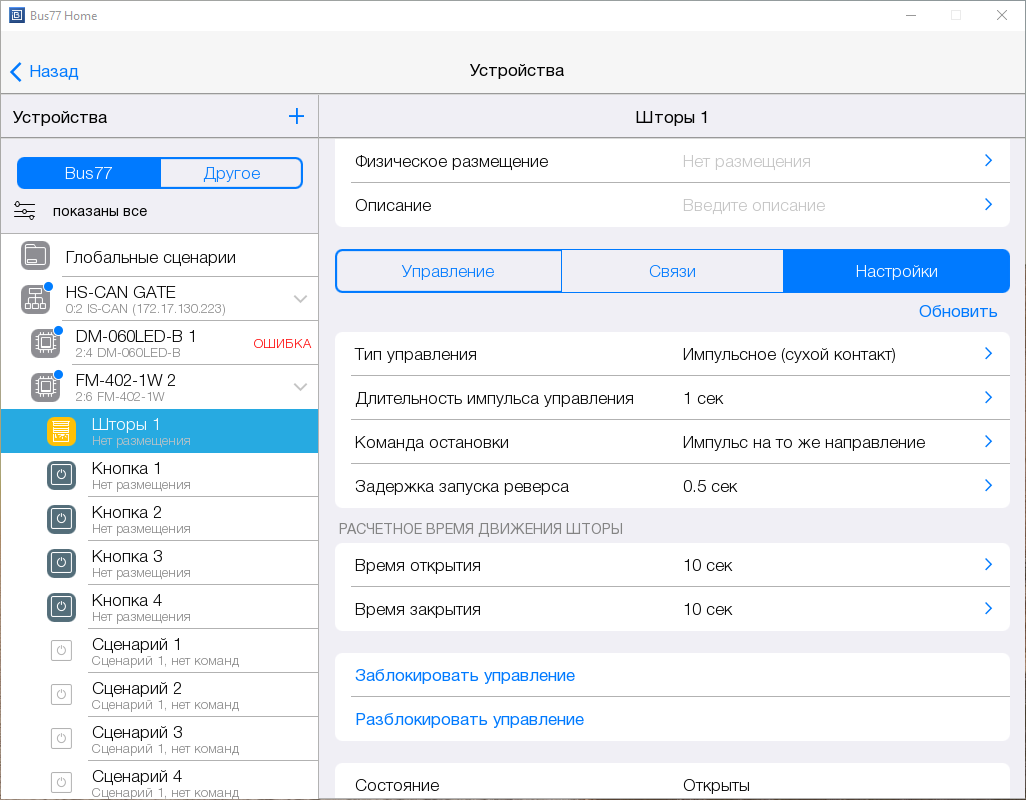1026x800 pixels.
Task: Click the Обновить link
Action: point(957,311)
